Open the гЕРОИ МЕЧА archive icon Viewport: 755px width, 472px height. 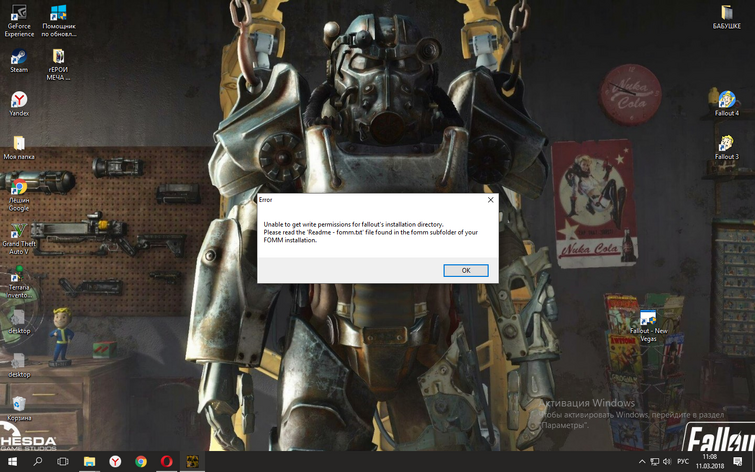point(58,64)
